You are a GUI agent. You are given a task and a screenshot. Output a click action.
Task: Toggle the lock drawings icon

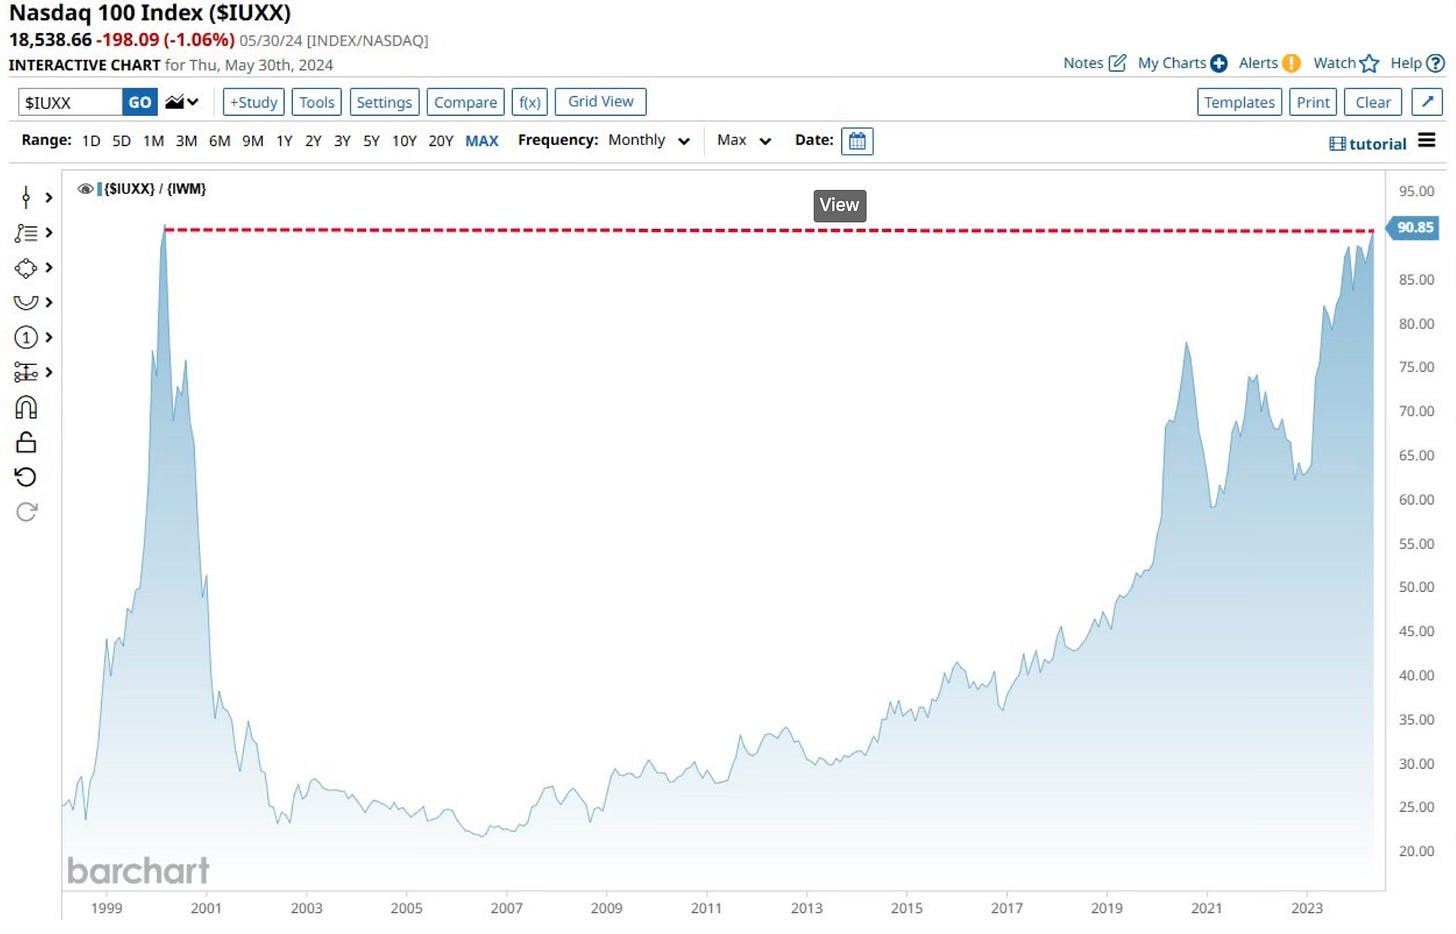(26, 442)
